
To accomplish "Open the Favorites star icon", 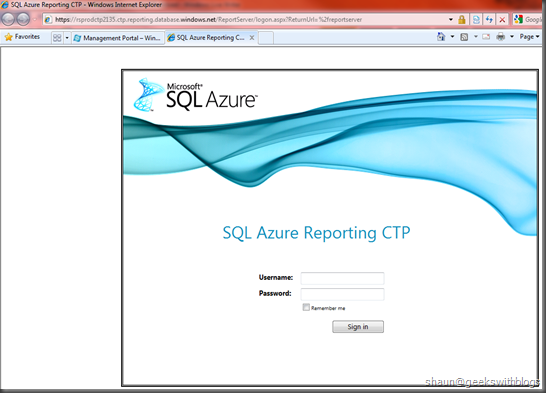I will [x=9, y=37].
